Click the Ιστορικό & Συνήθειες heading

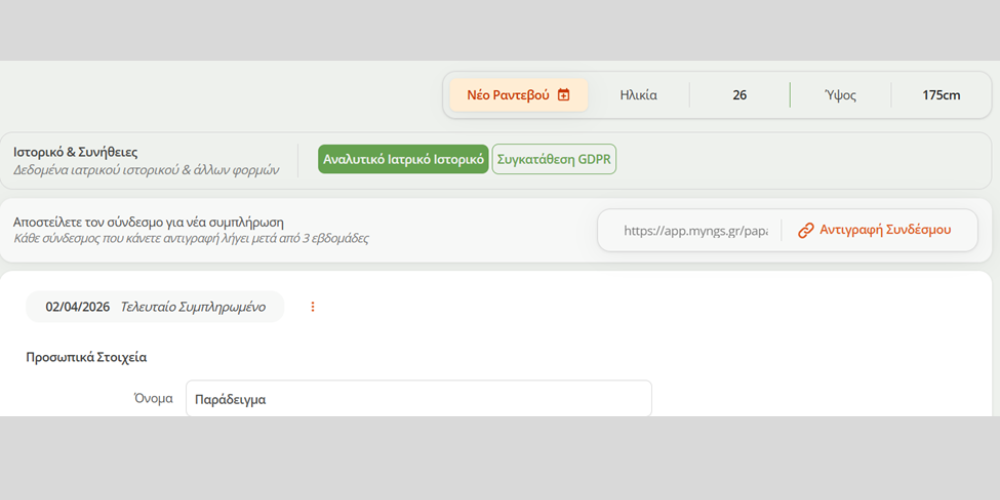tap(75, 152)
